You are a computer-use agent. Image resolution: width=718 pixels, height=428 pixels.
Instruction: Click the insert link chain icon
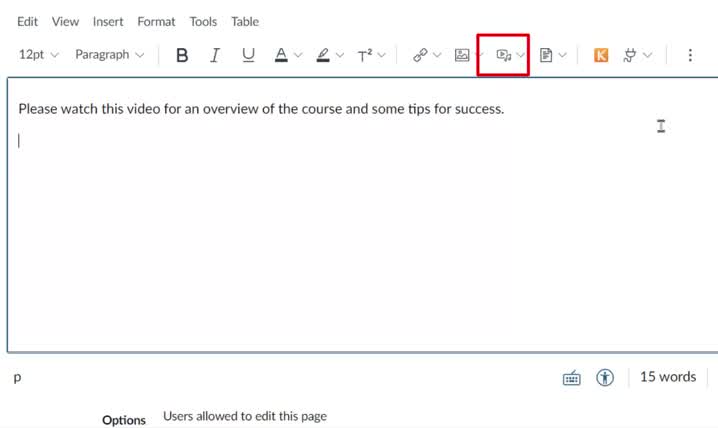[420, 55]
